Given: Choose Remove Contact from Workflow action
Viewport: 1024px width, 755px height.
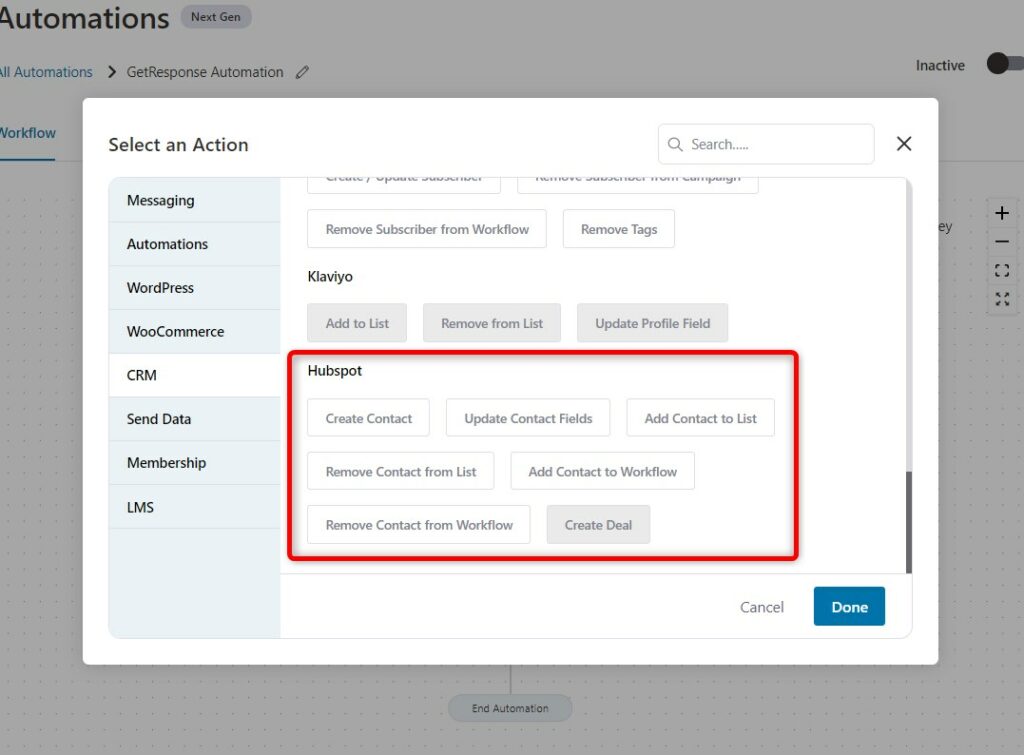Looking at the screenshot, I should click(419, 525).
